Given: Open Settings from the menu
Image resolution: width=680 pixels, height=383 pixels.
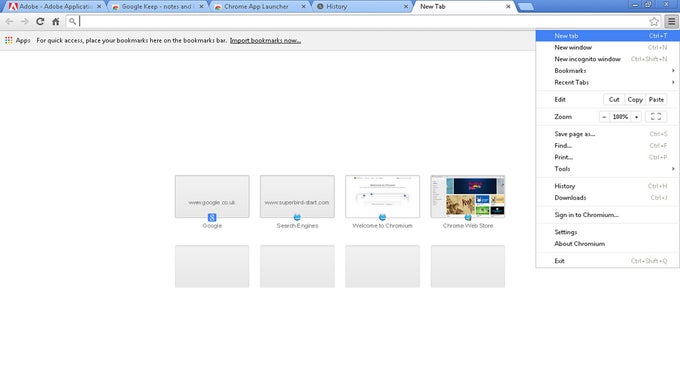Looking at the screenshot, I should 607,232.
